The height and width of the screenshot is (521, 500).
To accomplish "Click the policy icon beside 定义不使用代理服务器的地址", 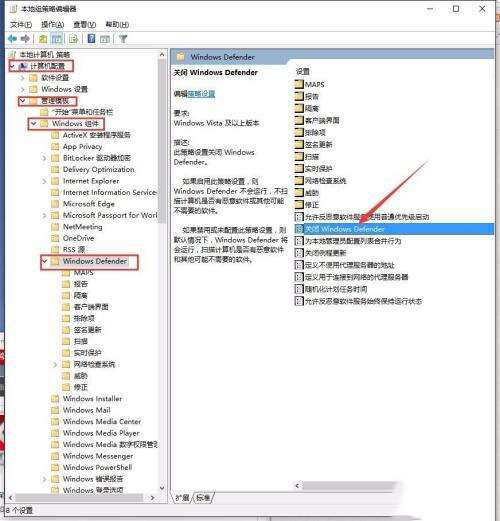I will click(299, 265).
